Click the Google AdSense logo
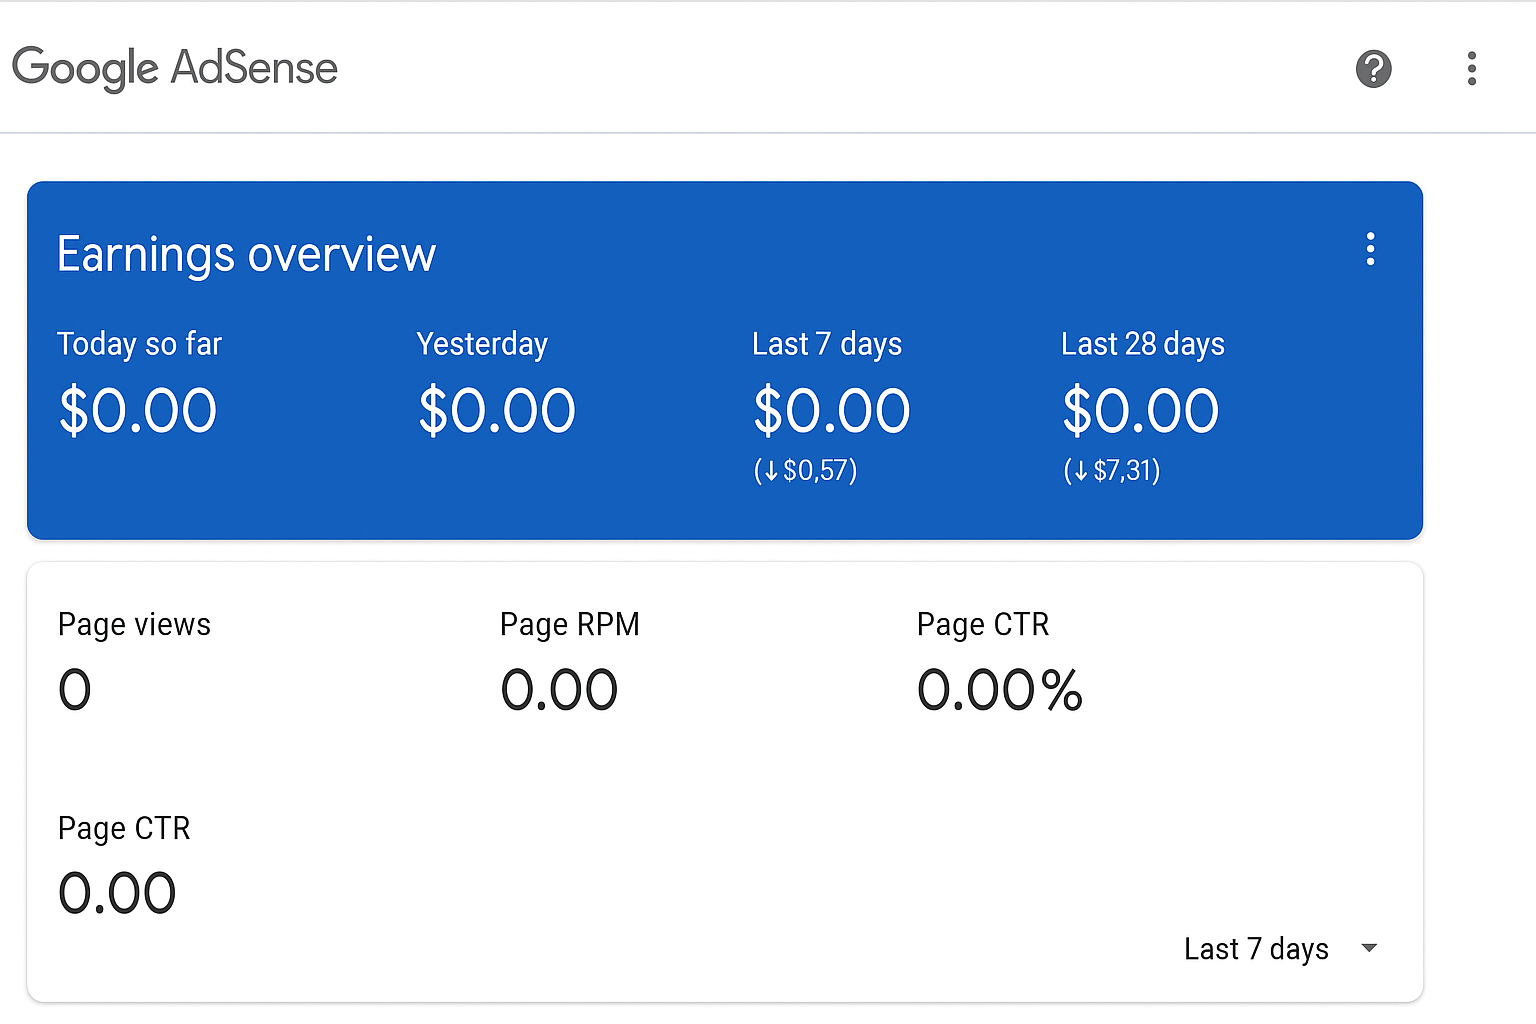 tap(175, 68)
